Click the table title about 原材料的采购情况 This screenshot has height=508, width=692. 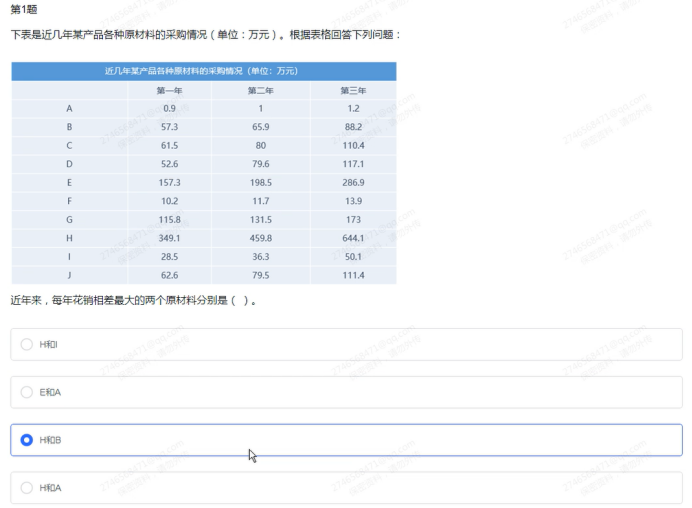coord(203,71)
